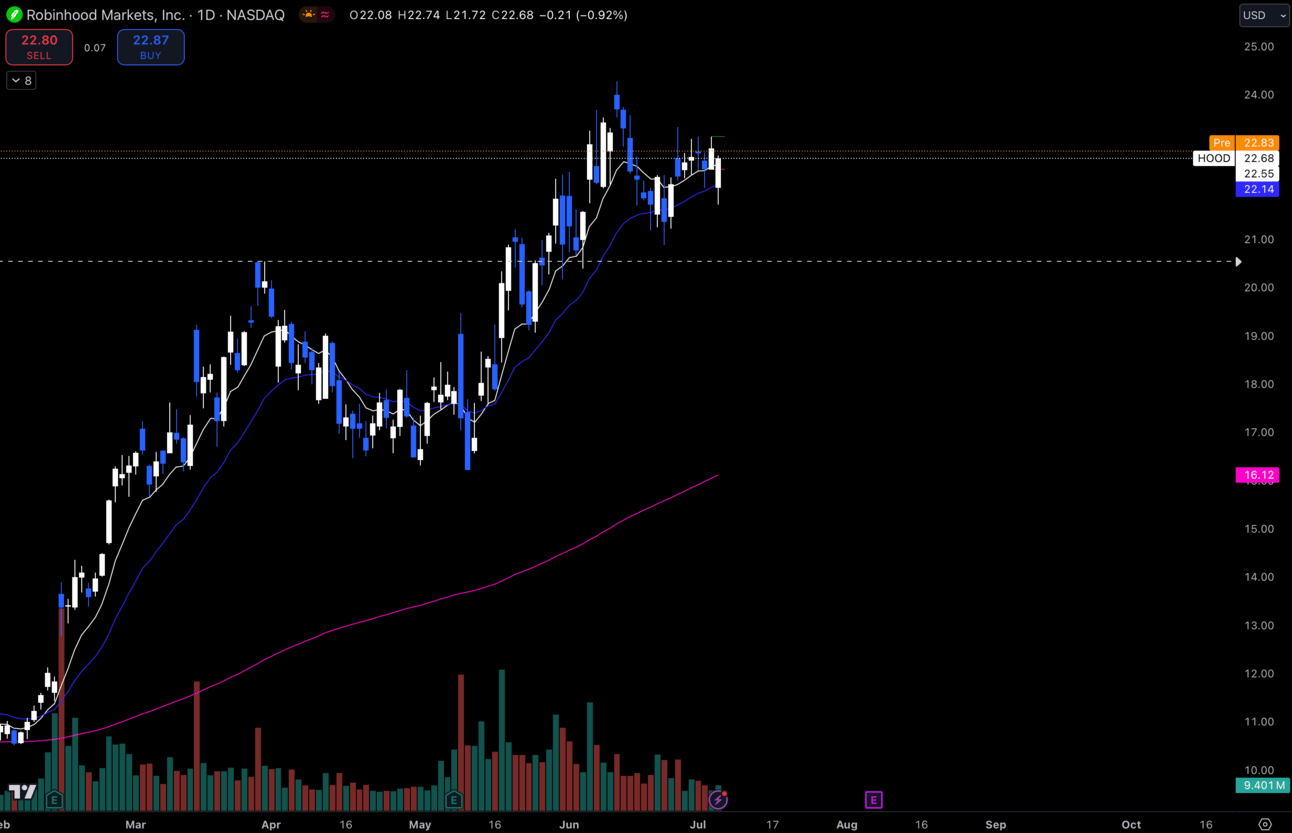Click the 13.00 price scale label
This screenshot has width=1292, height=833.
pos(1259,626)
